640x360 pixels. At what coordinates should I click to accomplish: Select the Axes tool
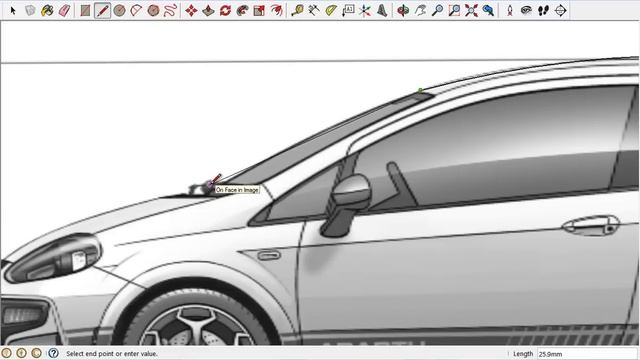coord(365,11)
